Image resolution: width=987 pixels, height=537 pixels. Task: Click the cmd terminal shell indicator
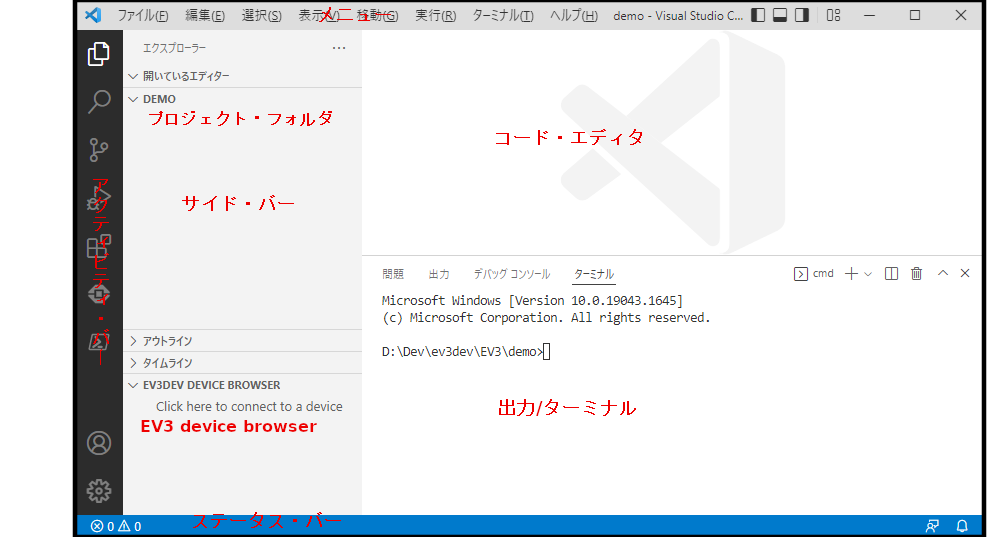pos(814,274)
